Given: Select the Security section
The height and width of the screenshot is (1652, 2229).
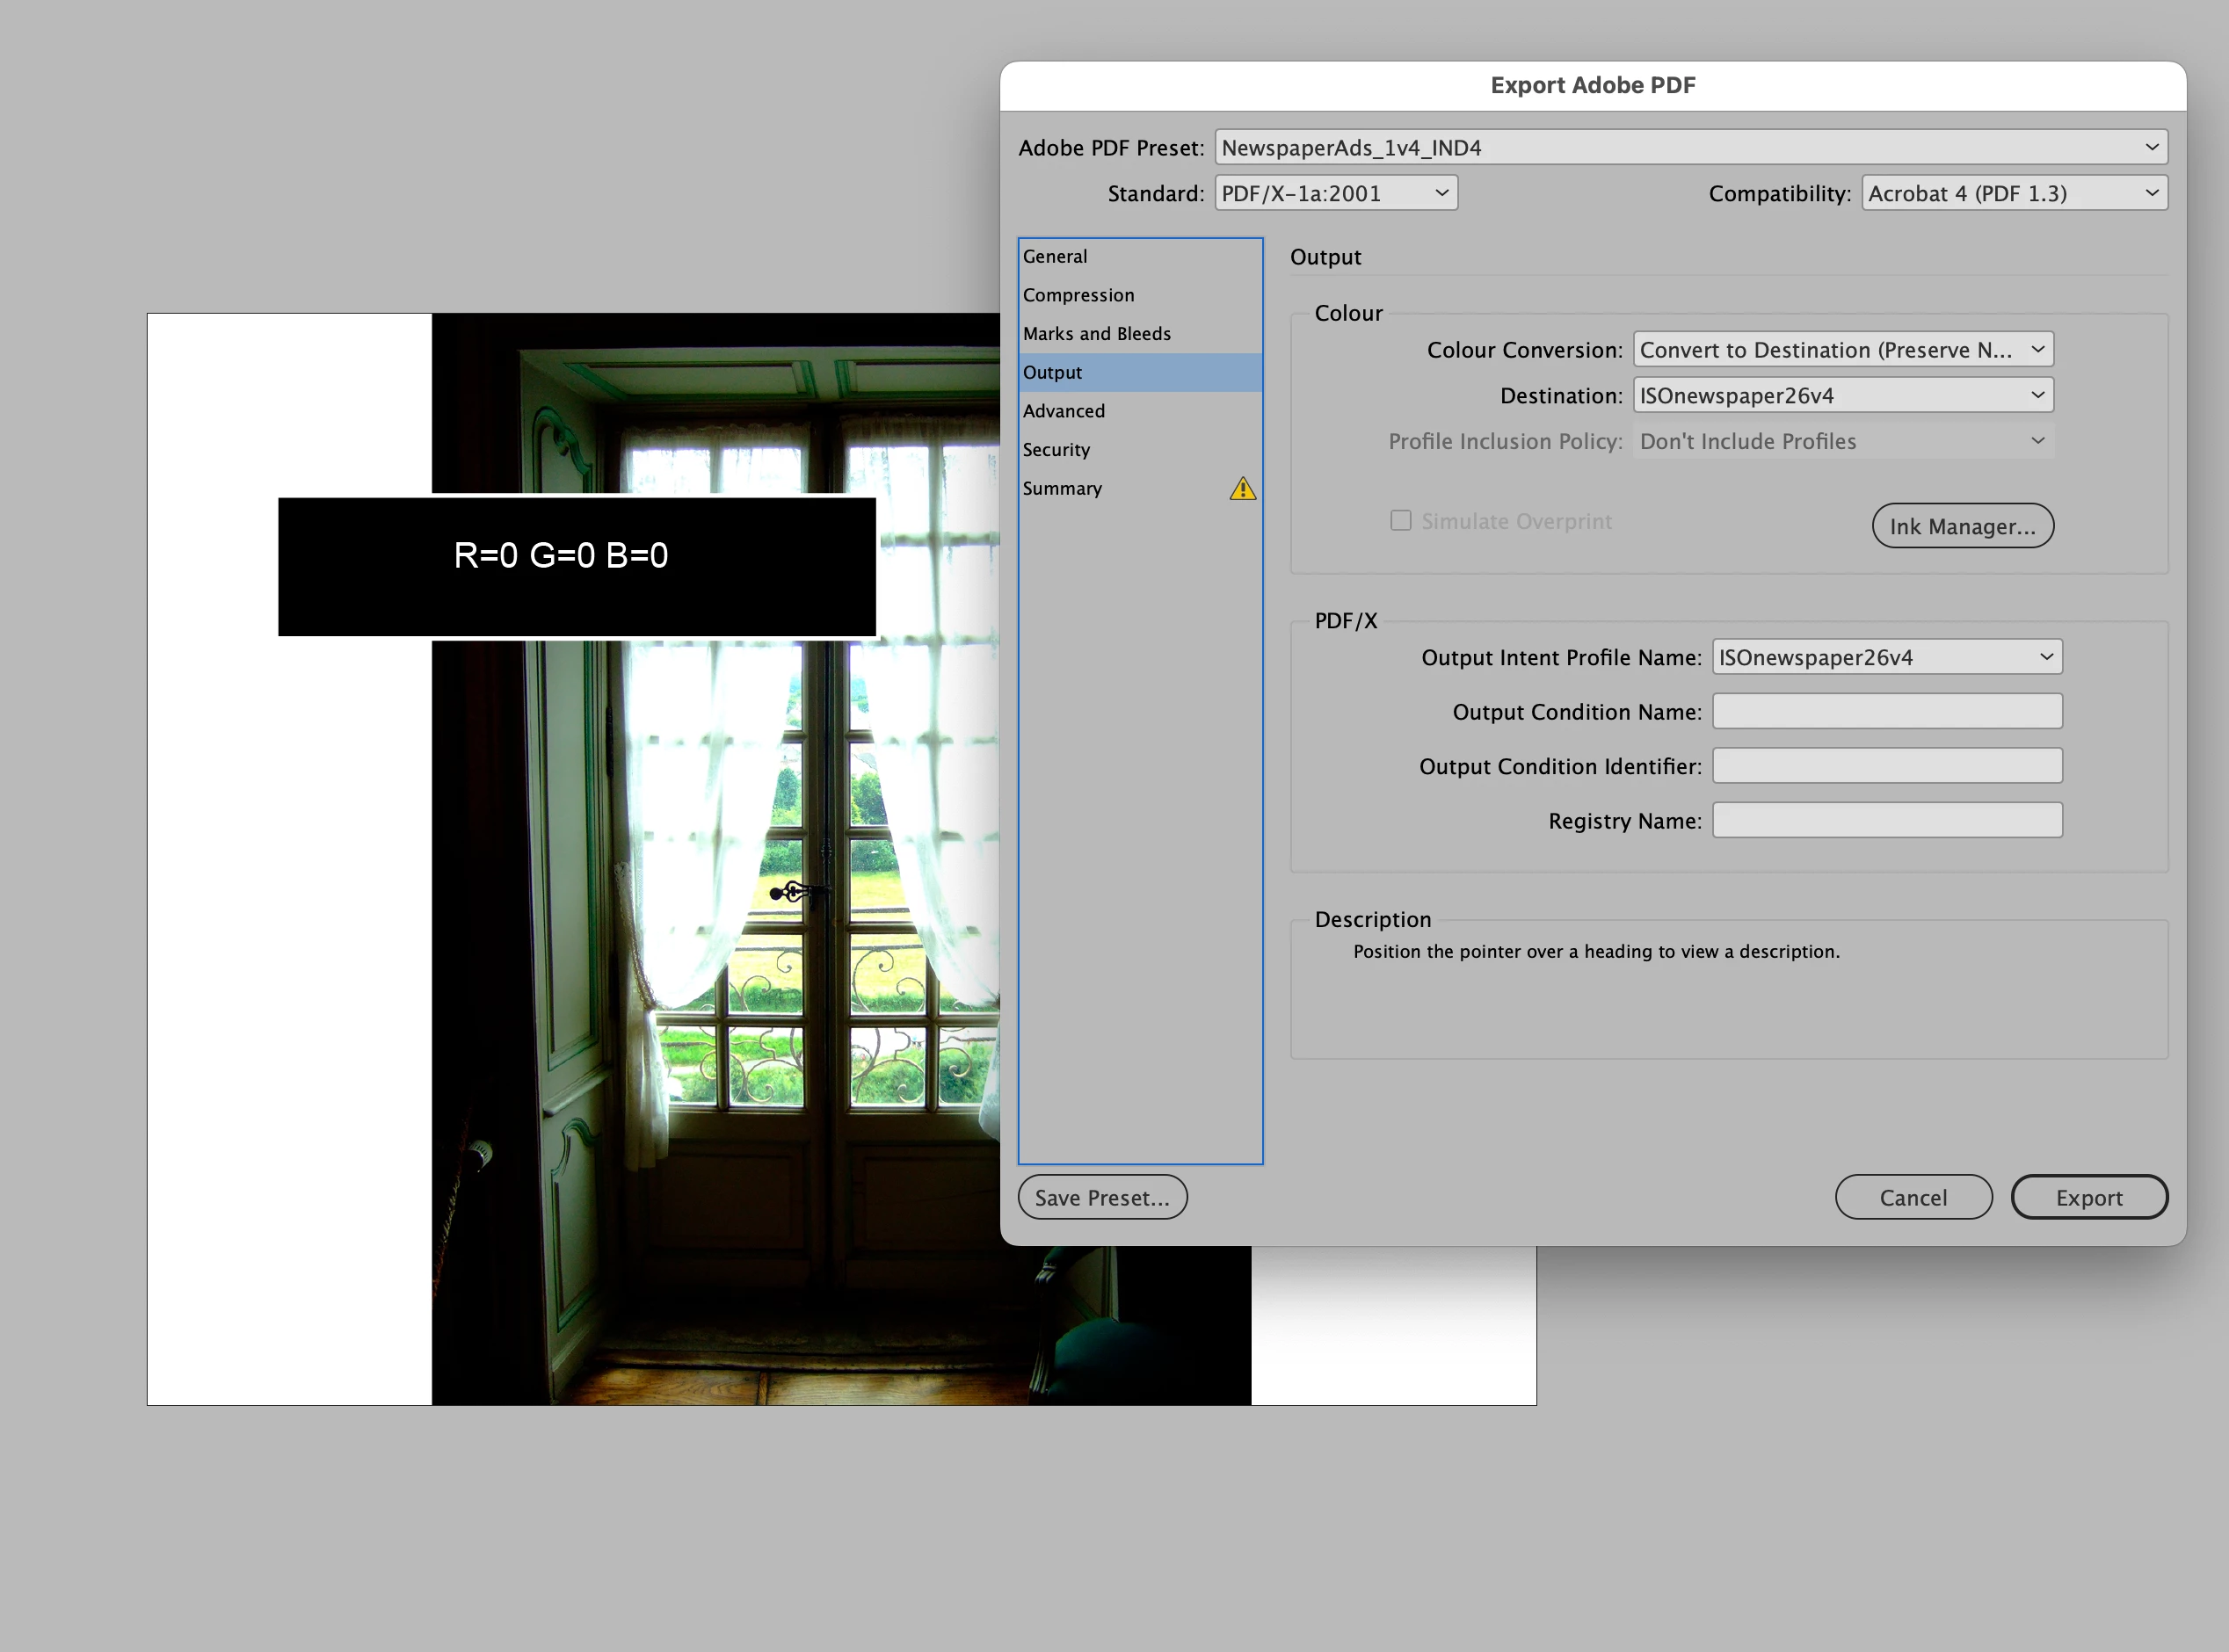Looking at the screenshot, I should pos(1056,450).
